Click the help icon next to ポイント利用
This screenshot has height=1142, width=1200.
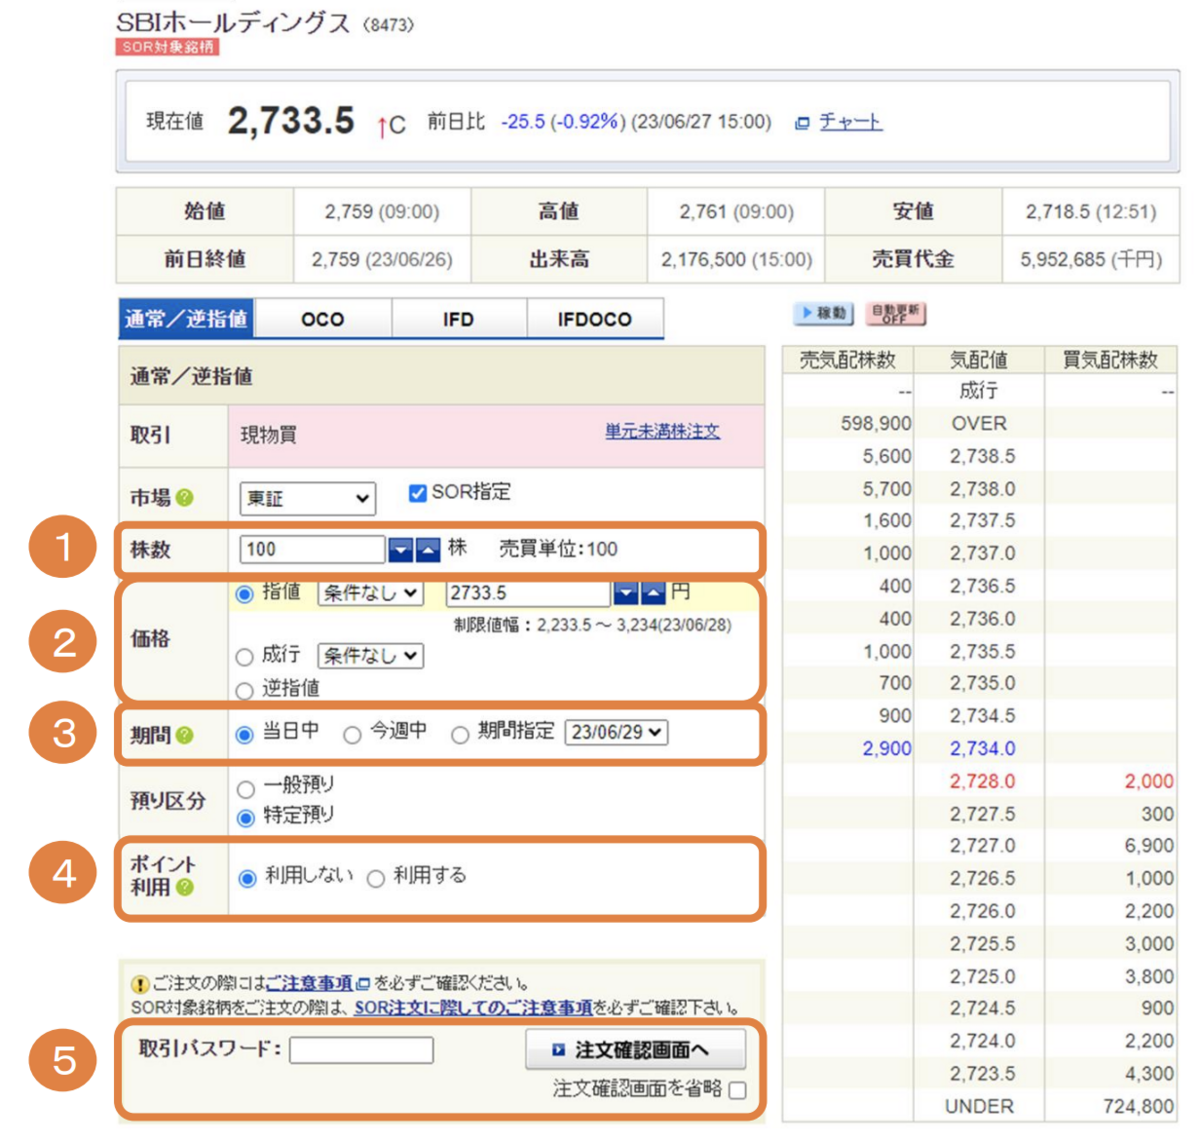[x=185, y=887]
